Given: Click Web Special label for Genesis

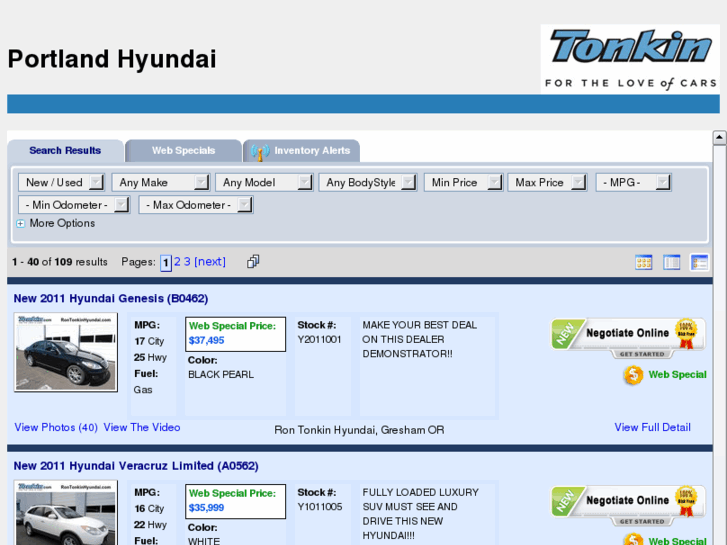Looking at the screenshot, I should point(677,375).
